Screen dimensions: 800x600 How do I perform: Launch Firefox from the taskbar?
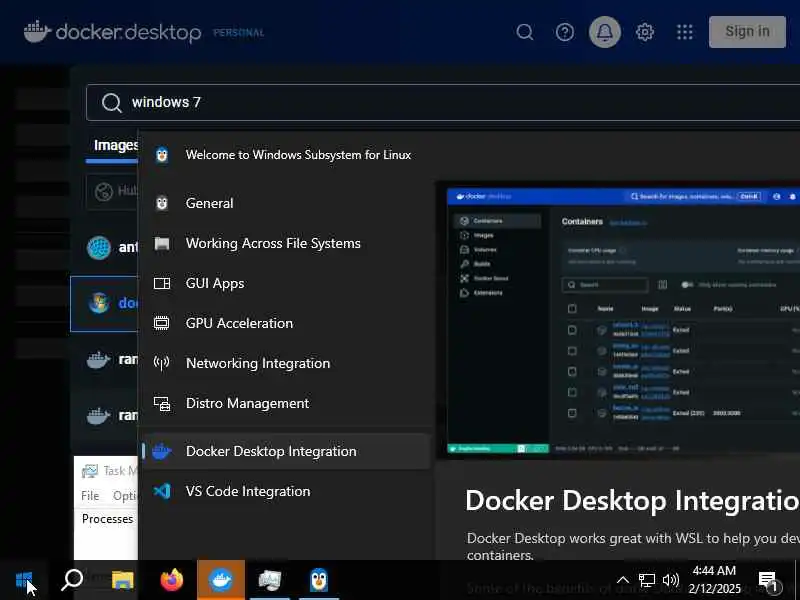tap(171, 580)
